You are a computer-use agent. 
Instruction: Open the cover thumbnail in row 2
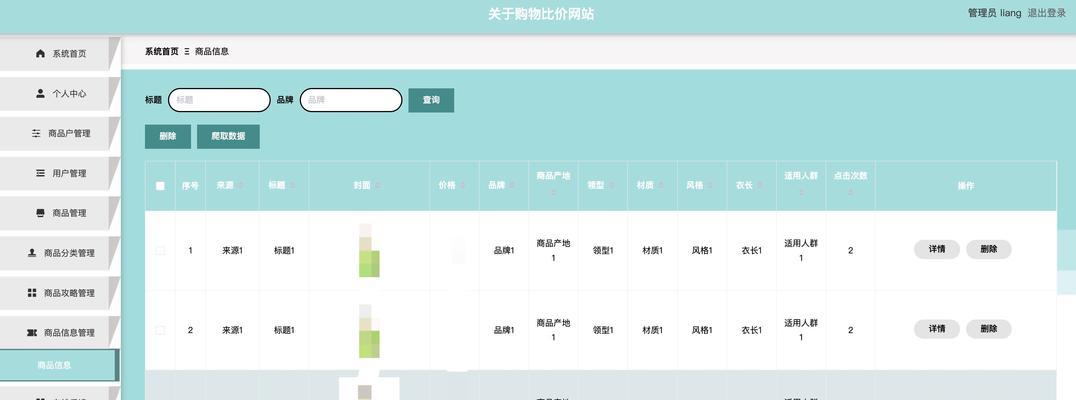pyautogui.click(x=369, y=331)
